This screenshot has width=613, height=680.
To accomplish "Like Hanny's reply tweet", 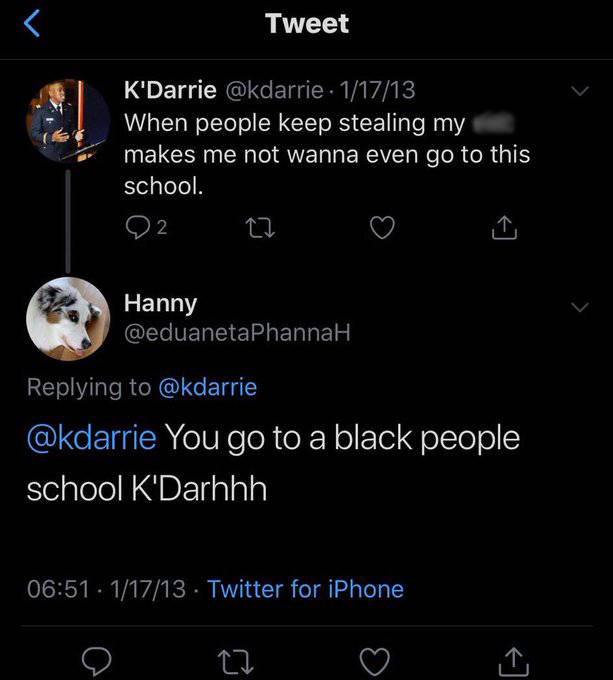I will (x=374, y=660).
